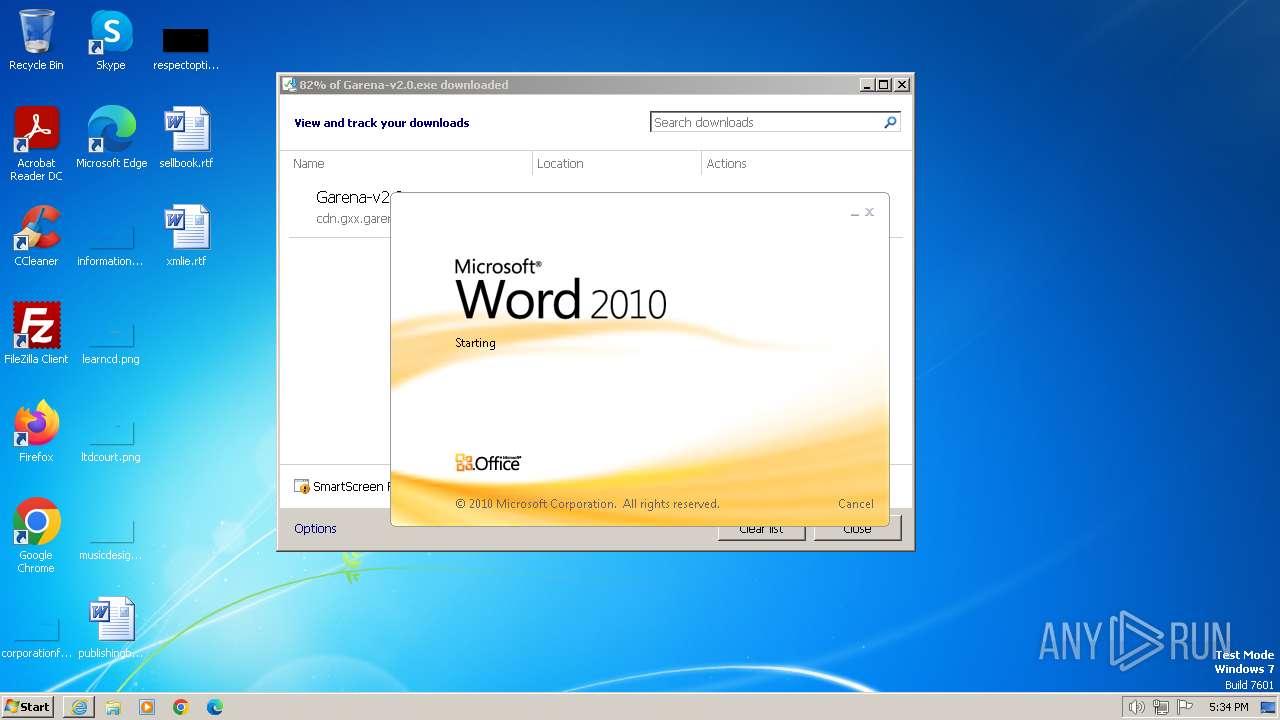
Task: Open Edge from the taskbar
Action: coord(215,707)
